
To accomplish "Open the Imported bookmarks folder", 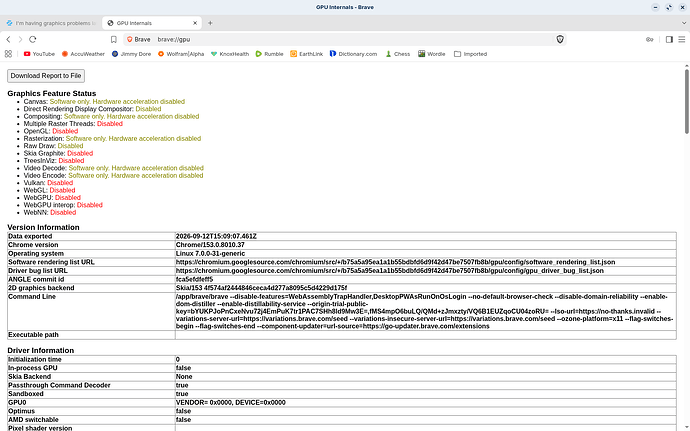I will (x=470, y=54).
